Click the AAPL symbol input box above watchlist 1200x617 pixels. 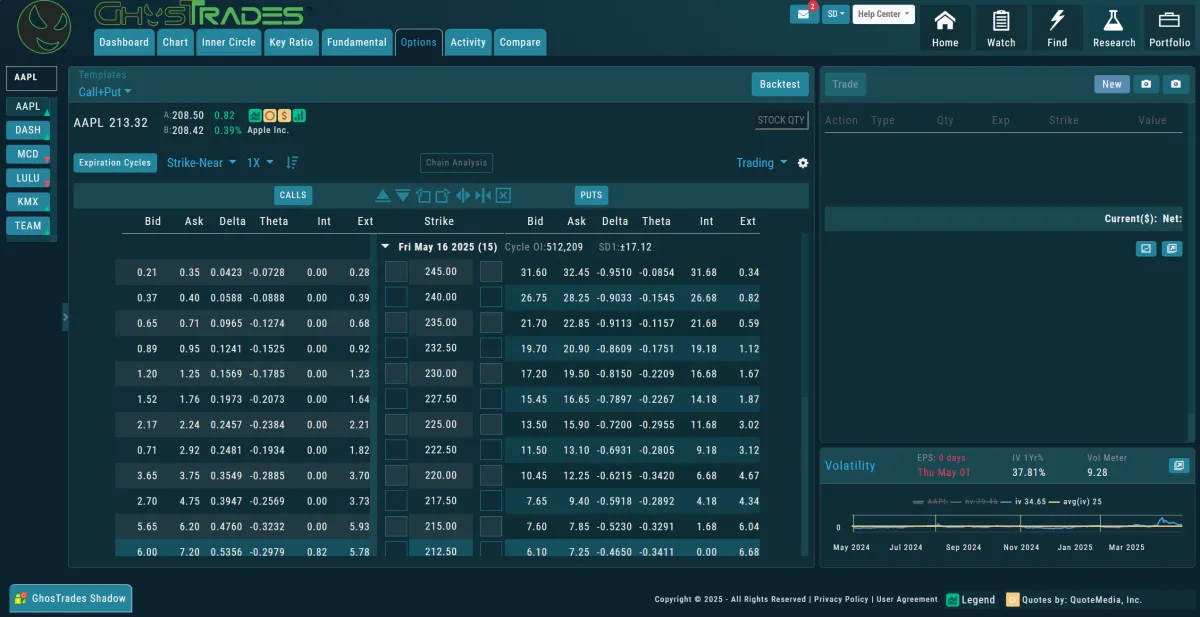tap(31, 77)
